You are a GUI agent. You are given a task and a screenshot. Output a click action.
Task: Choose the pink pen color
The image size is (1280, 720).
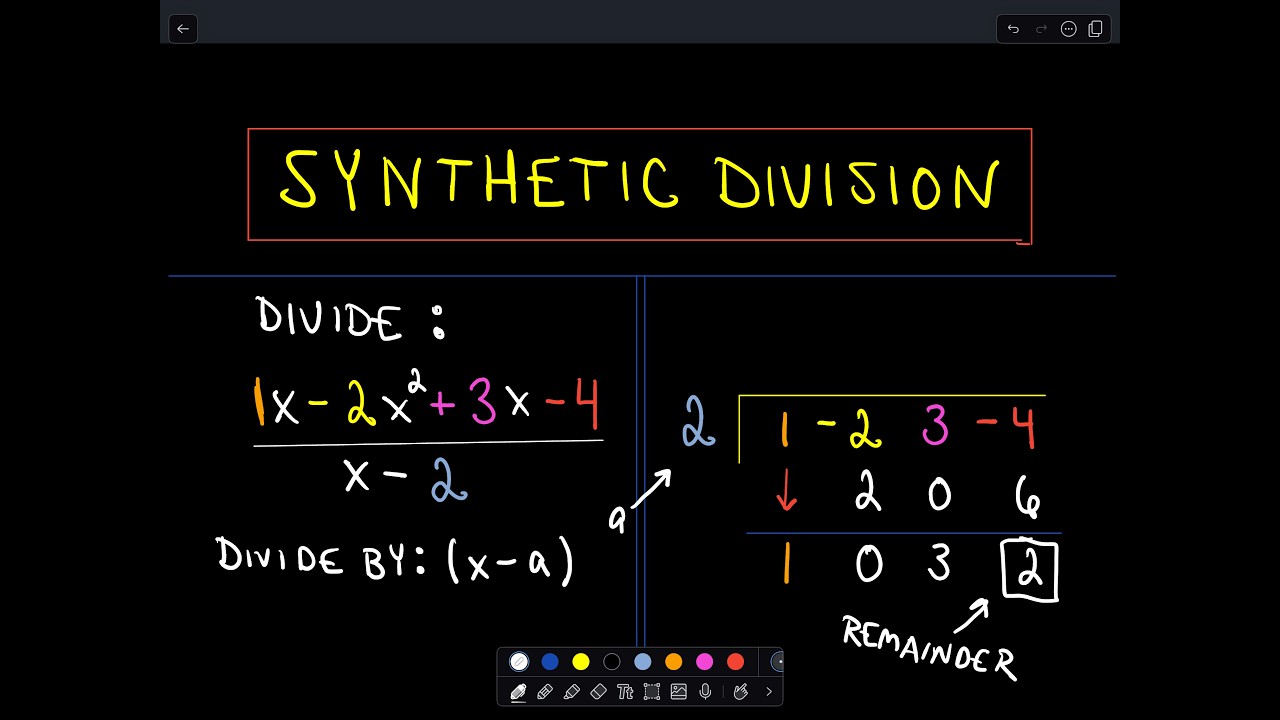coord(705,661)
